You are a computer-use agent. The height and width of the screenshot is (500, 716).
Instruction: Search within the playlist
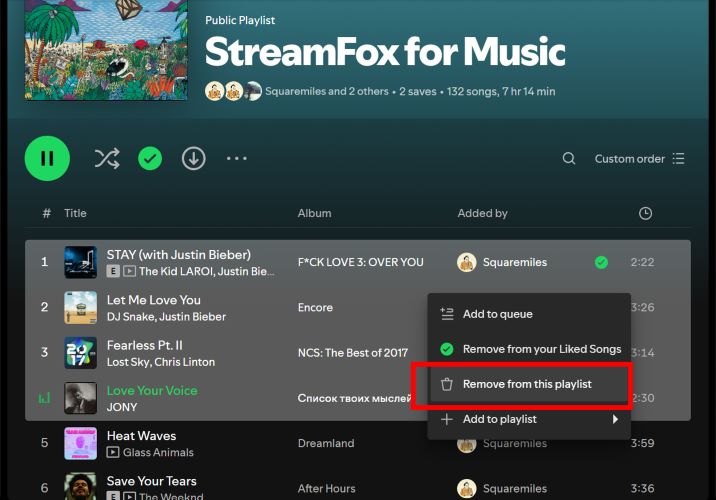coord(569,158)
